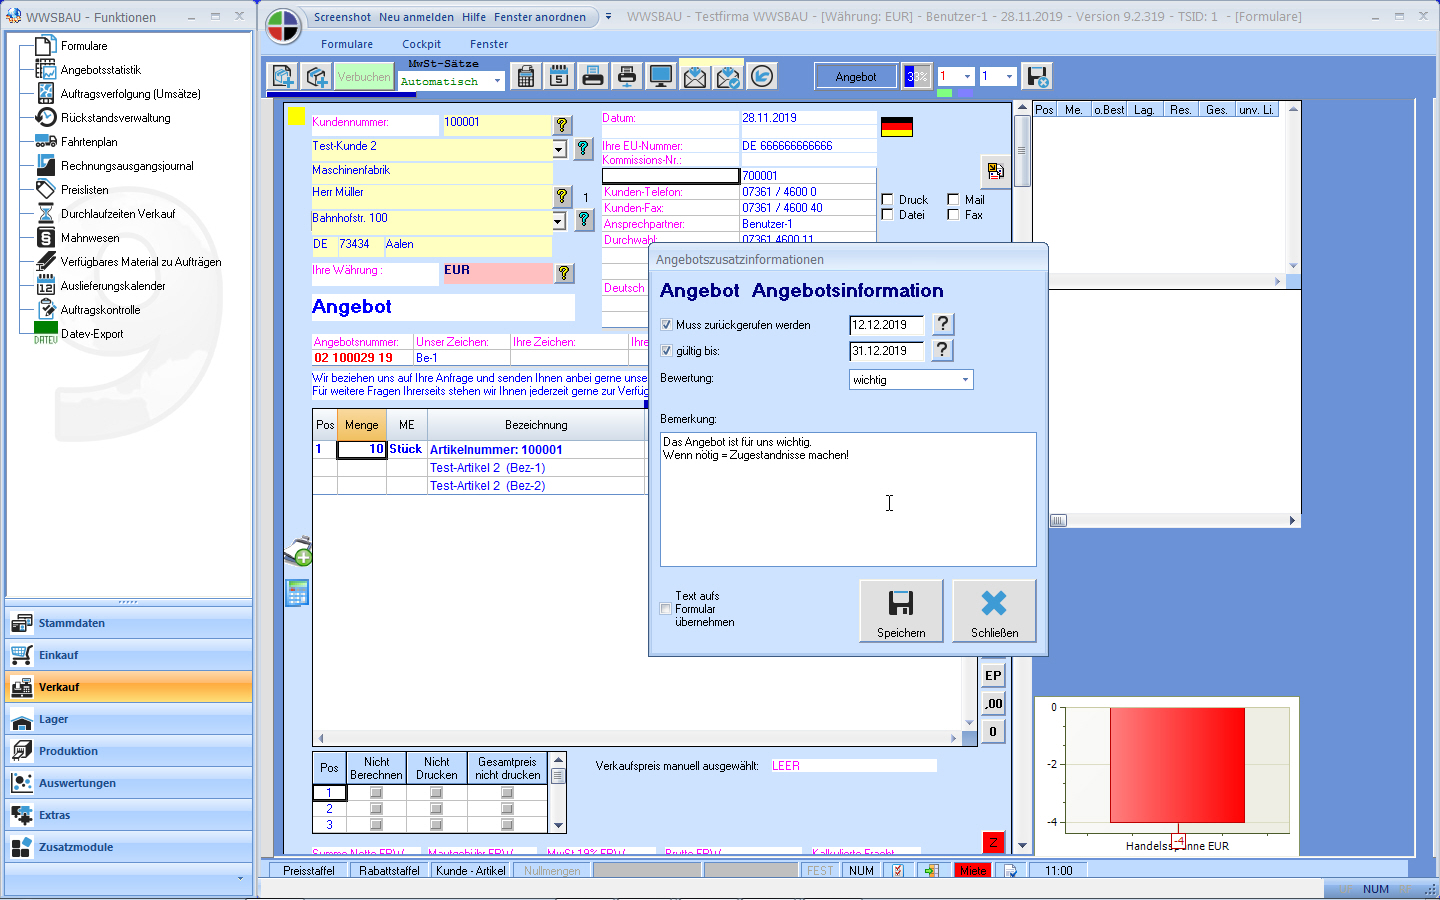Viewport: 1440px width, 900px height.
Task: Expand the Bahnhofstr. 100 address dropdown
Action: pos(559,221)
